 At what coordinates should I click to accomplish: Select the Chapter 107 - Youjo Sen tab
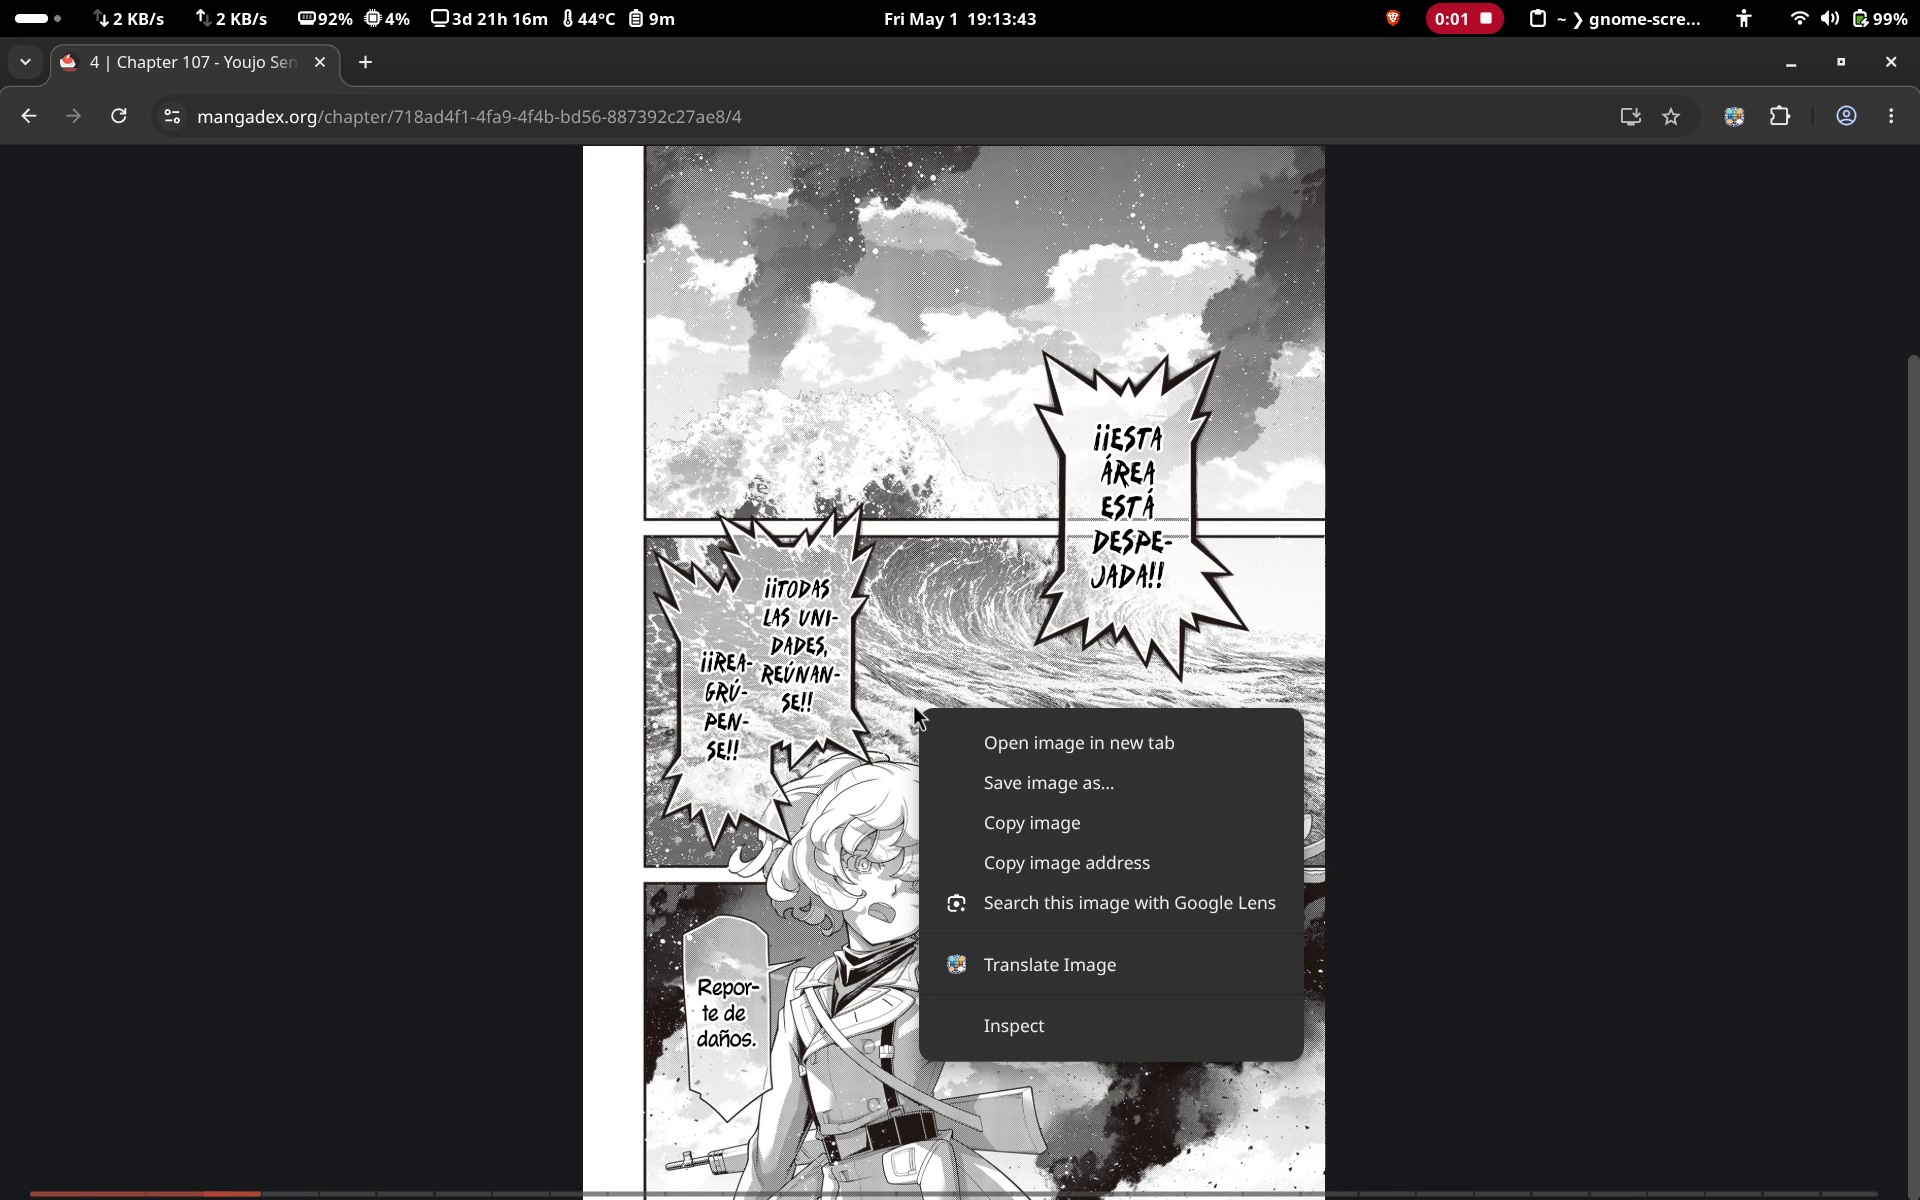pyautogui.click(x=195, y=62)
